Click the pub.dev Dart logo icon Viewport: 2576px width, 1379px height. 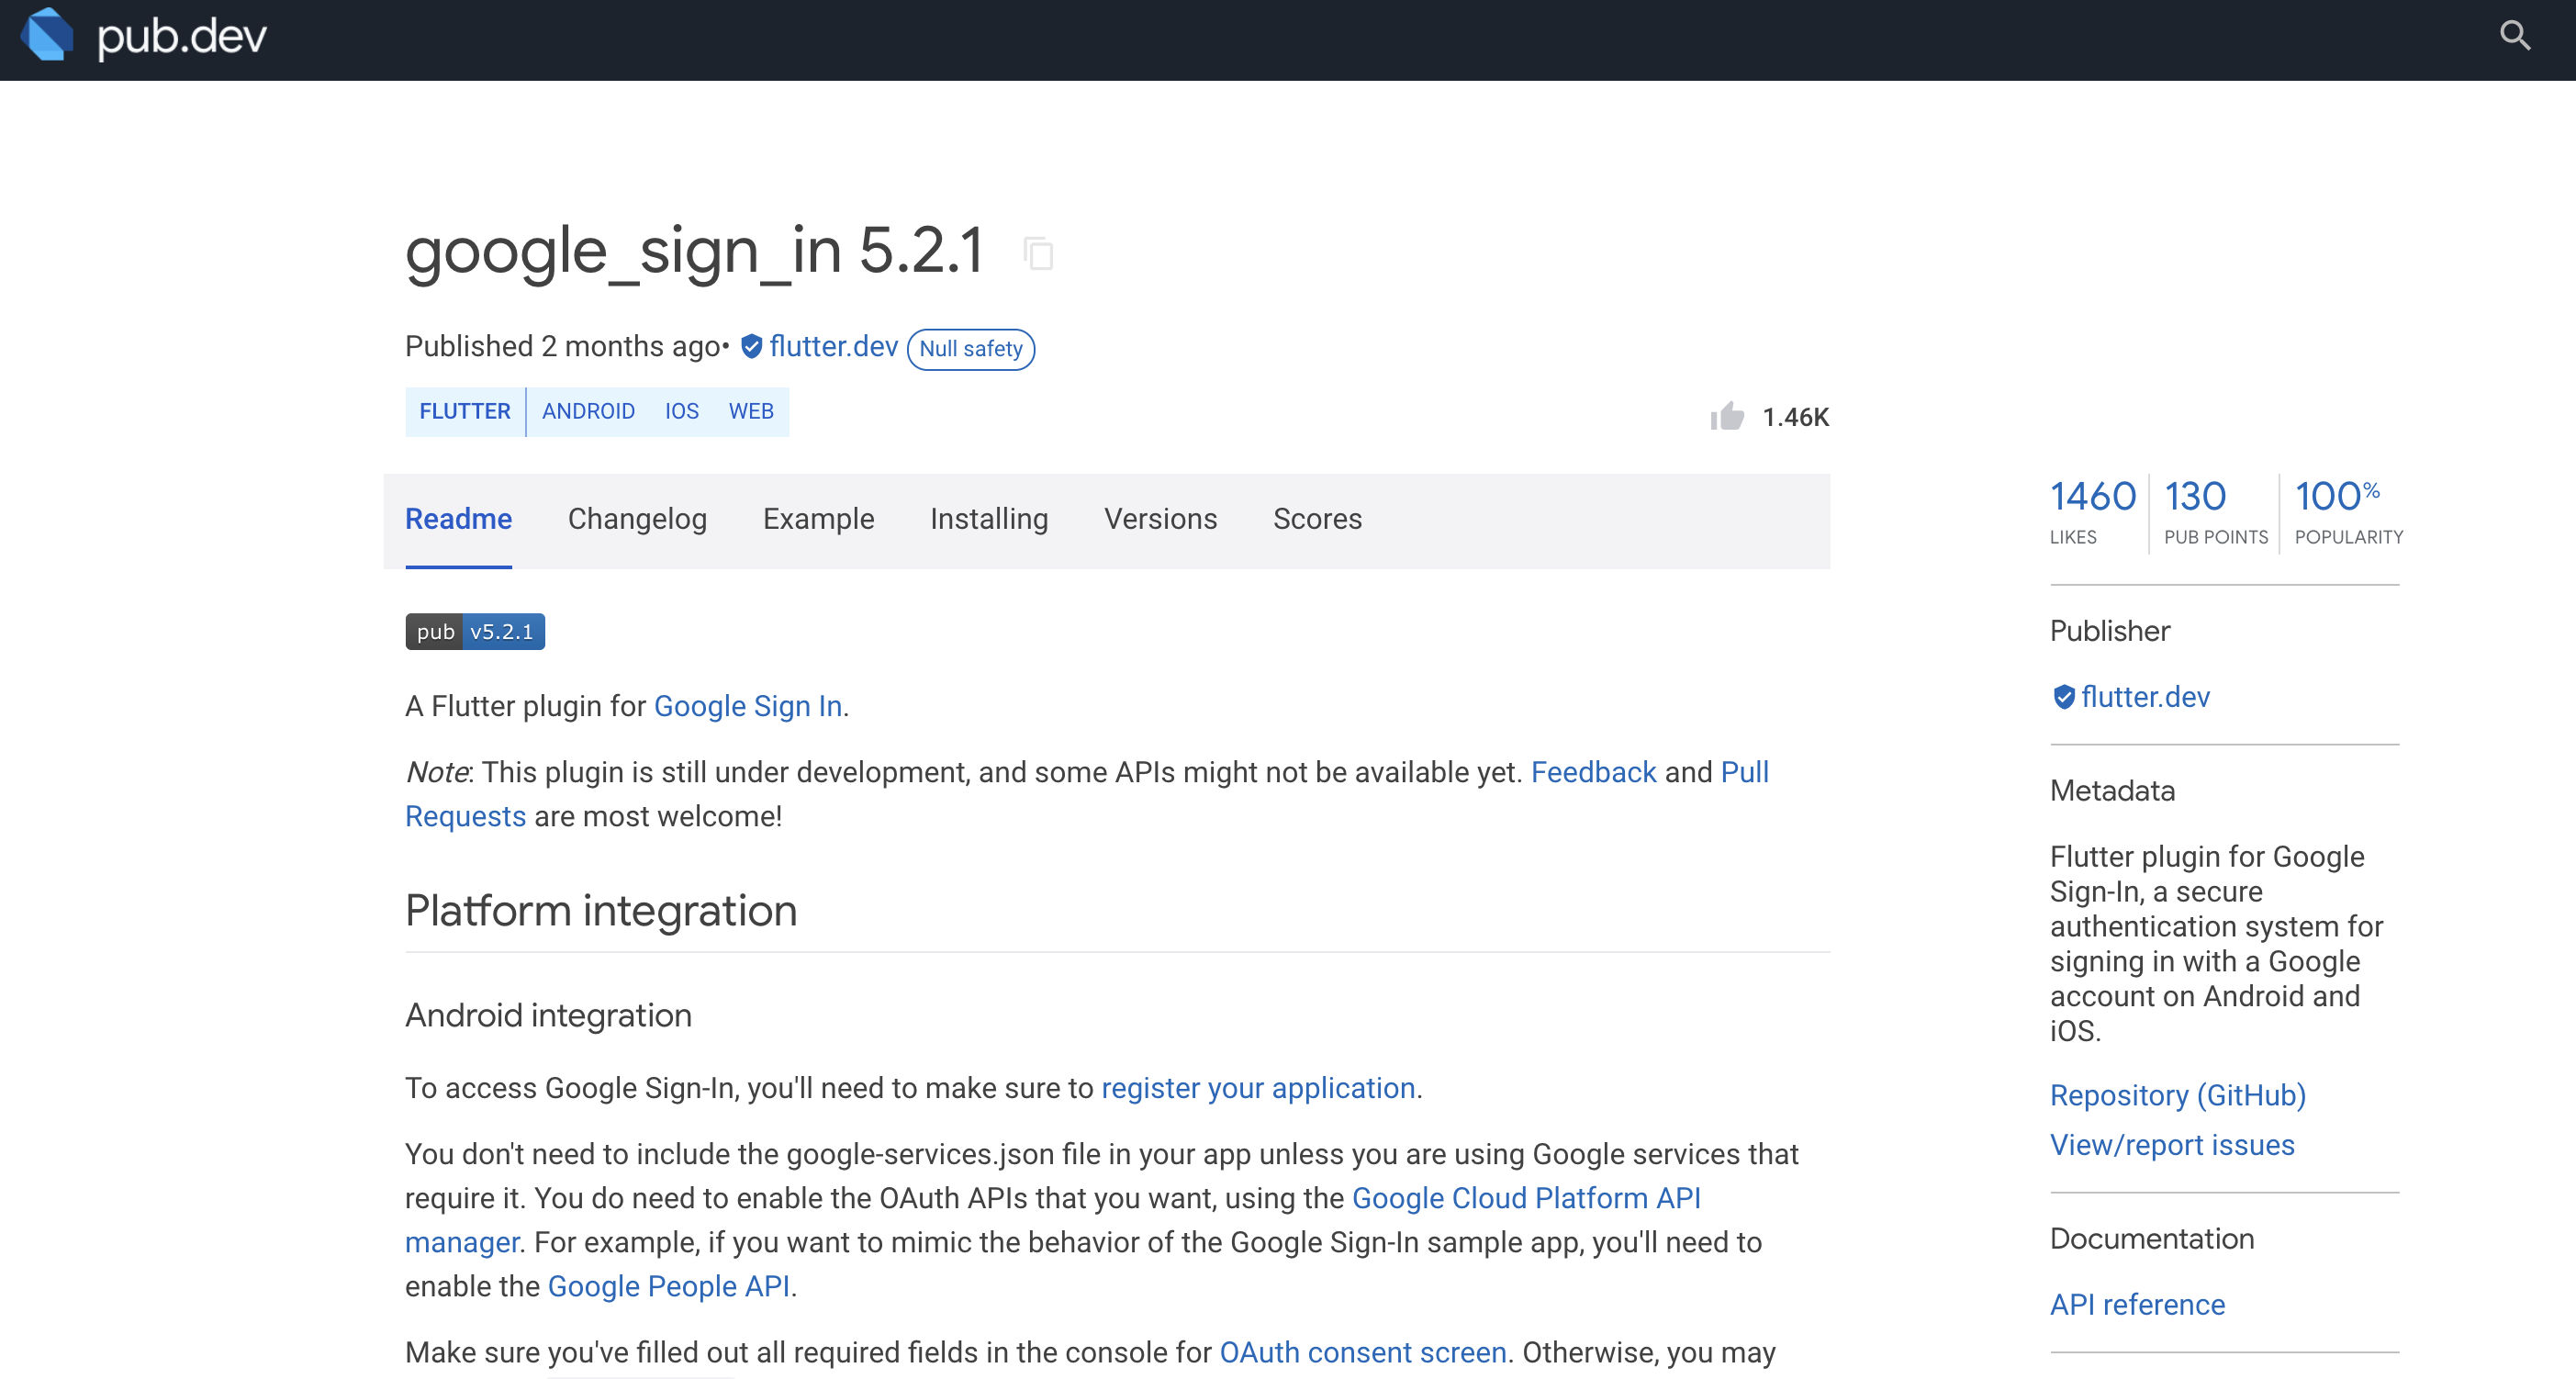[47, 35]
